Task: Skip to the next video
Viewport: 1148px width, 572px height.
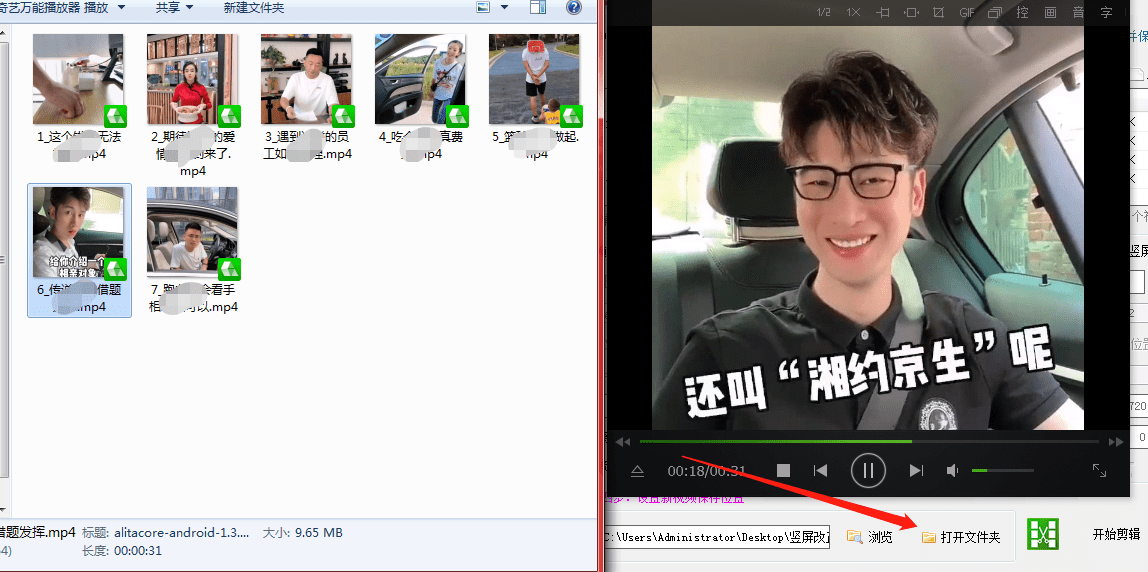Action: [916, 470]
